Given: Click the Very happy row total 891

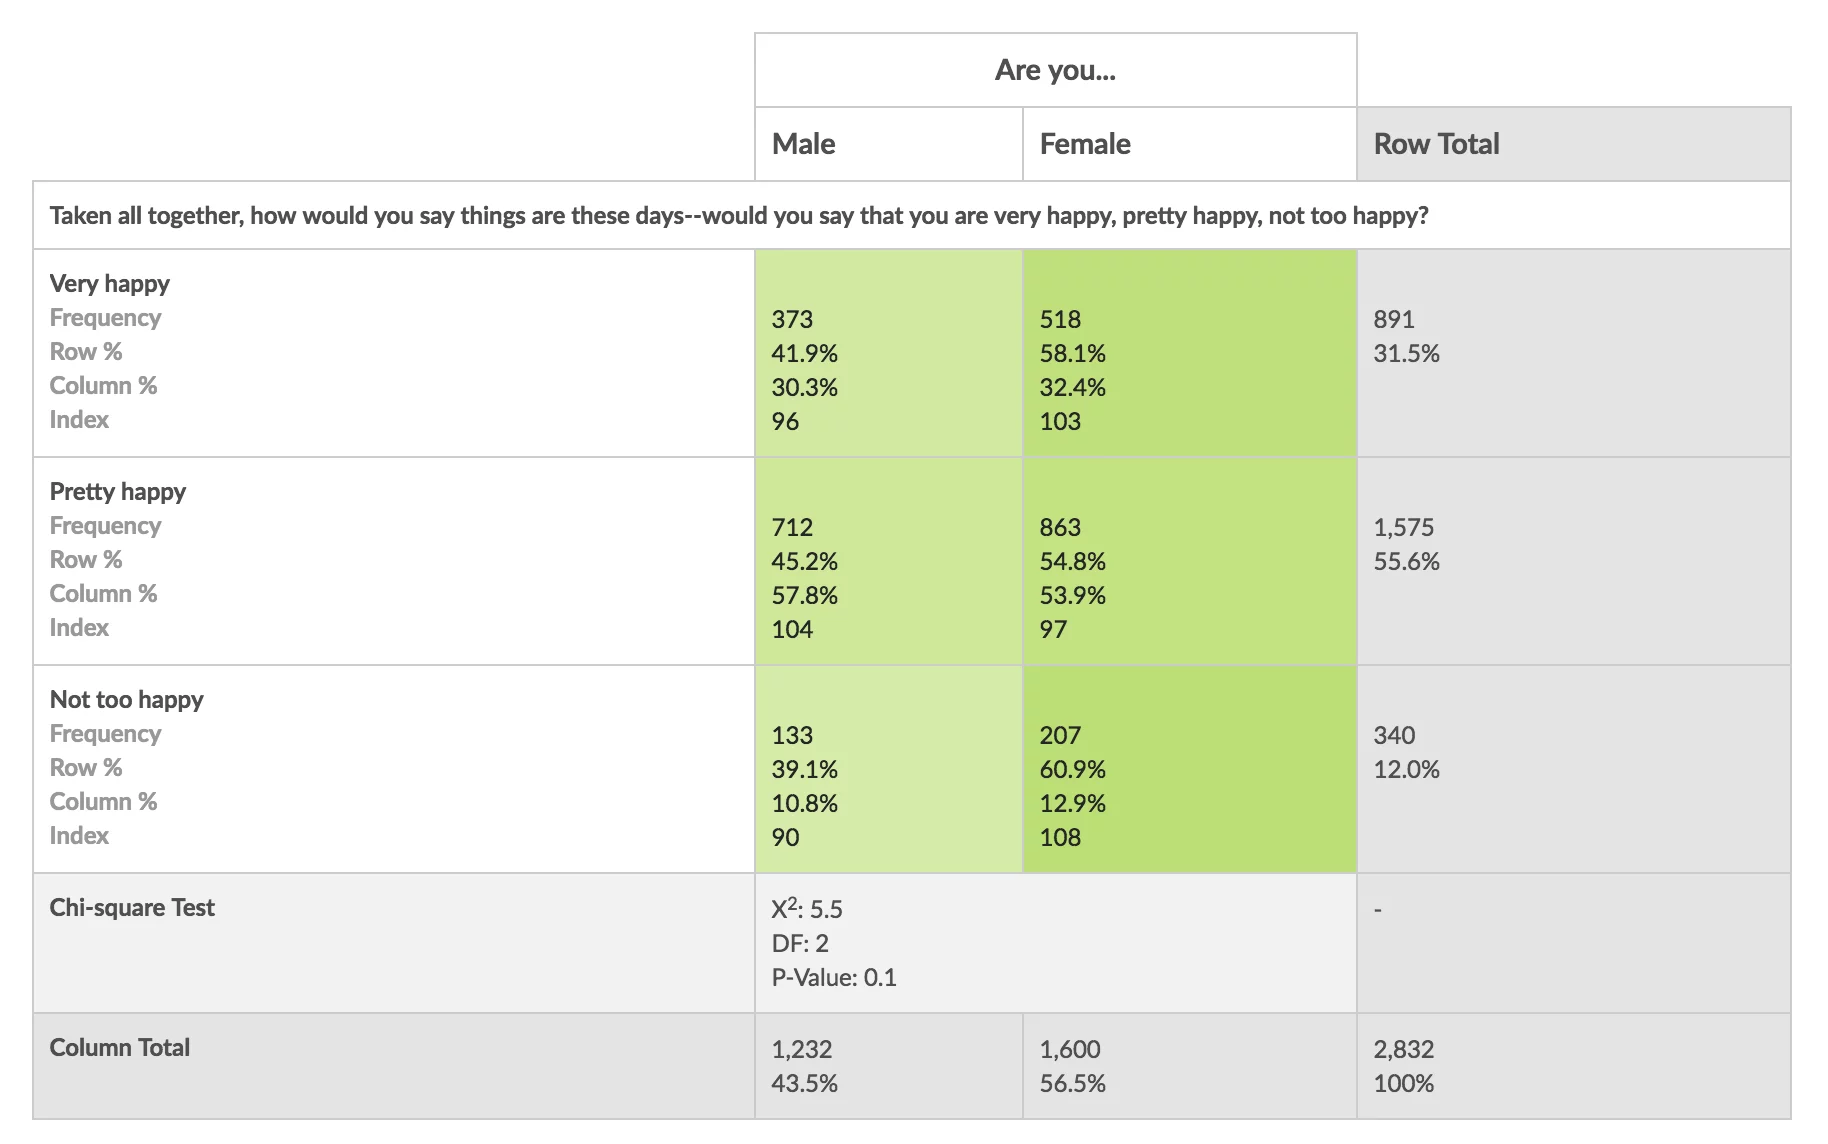Looking at the screenshot, I should point(1394,320).
